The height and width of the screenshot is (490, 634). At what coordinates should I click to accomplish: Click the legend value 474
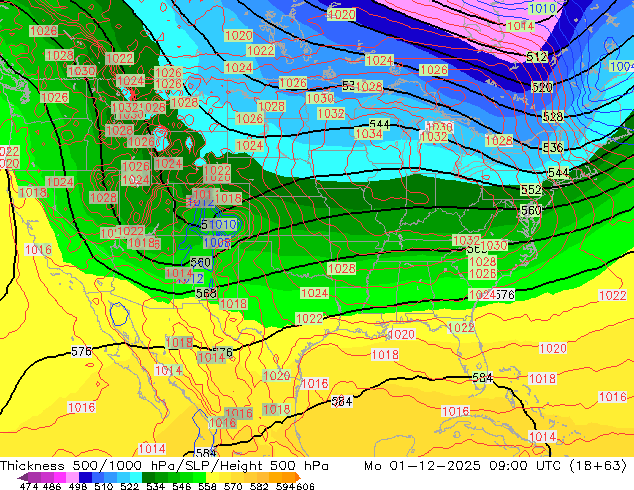point(29,486)
